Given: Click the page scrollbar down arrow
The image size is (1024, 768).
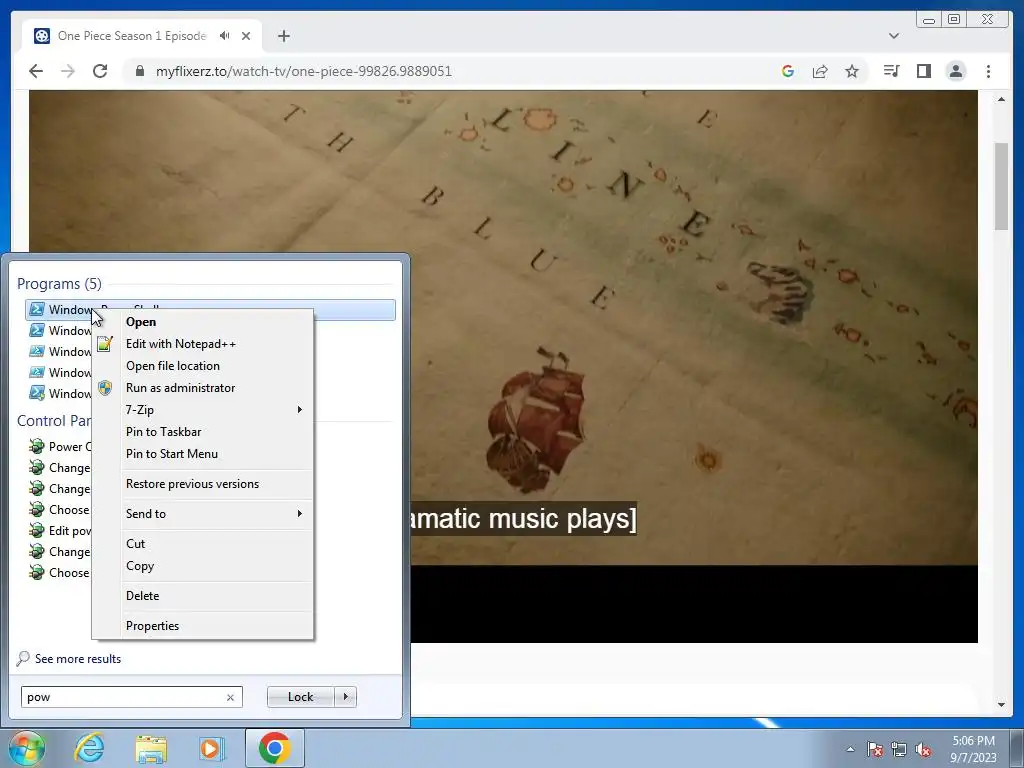Looking at the screenshot, I should coord(1001,705).
